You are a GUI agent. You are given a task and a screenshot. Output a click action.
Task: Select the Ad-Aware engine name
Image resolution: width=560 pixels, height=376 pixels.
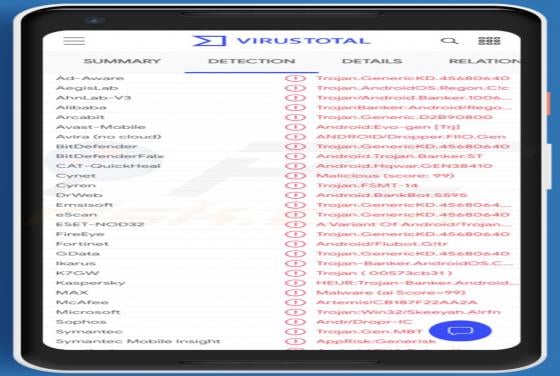pos(90,78)
